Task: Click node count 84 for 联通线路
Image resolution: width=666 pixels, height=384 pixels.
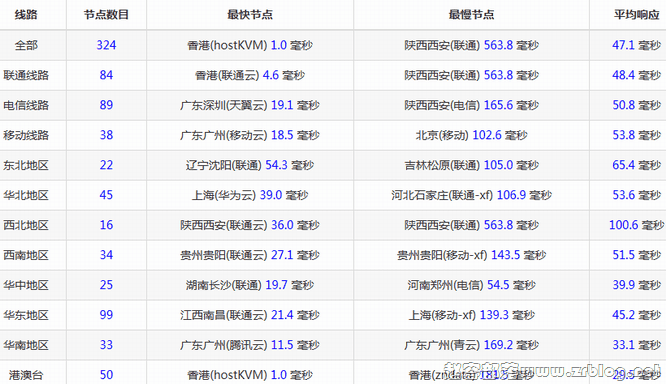Action: 106,75
